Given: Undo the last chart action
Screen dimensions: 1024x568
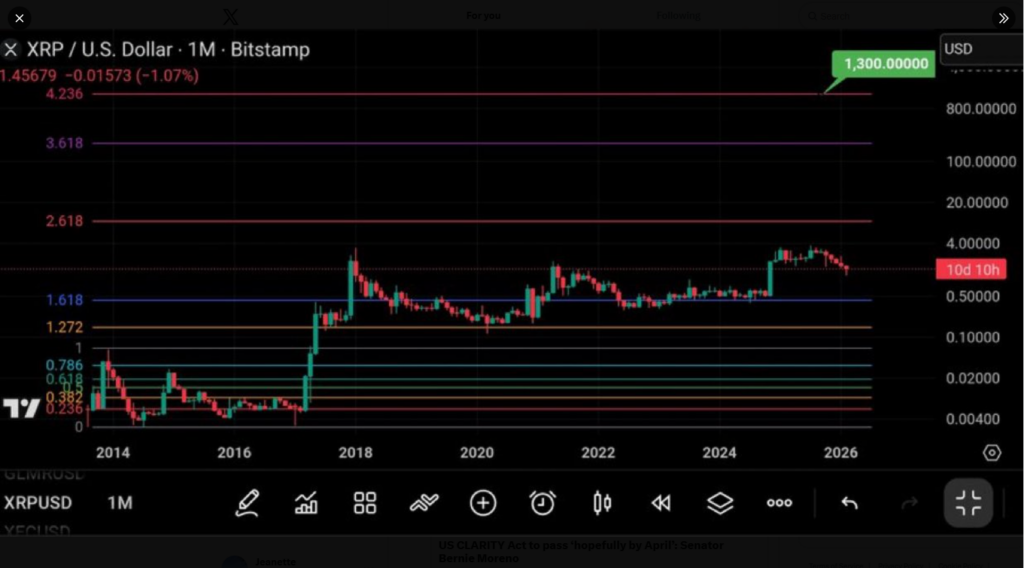Looking at the screenshot, I should click(x=849, y=503).
